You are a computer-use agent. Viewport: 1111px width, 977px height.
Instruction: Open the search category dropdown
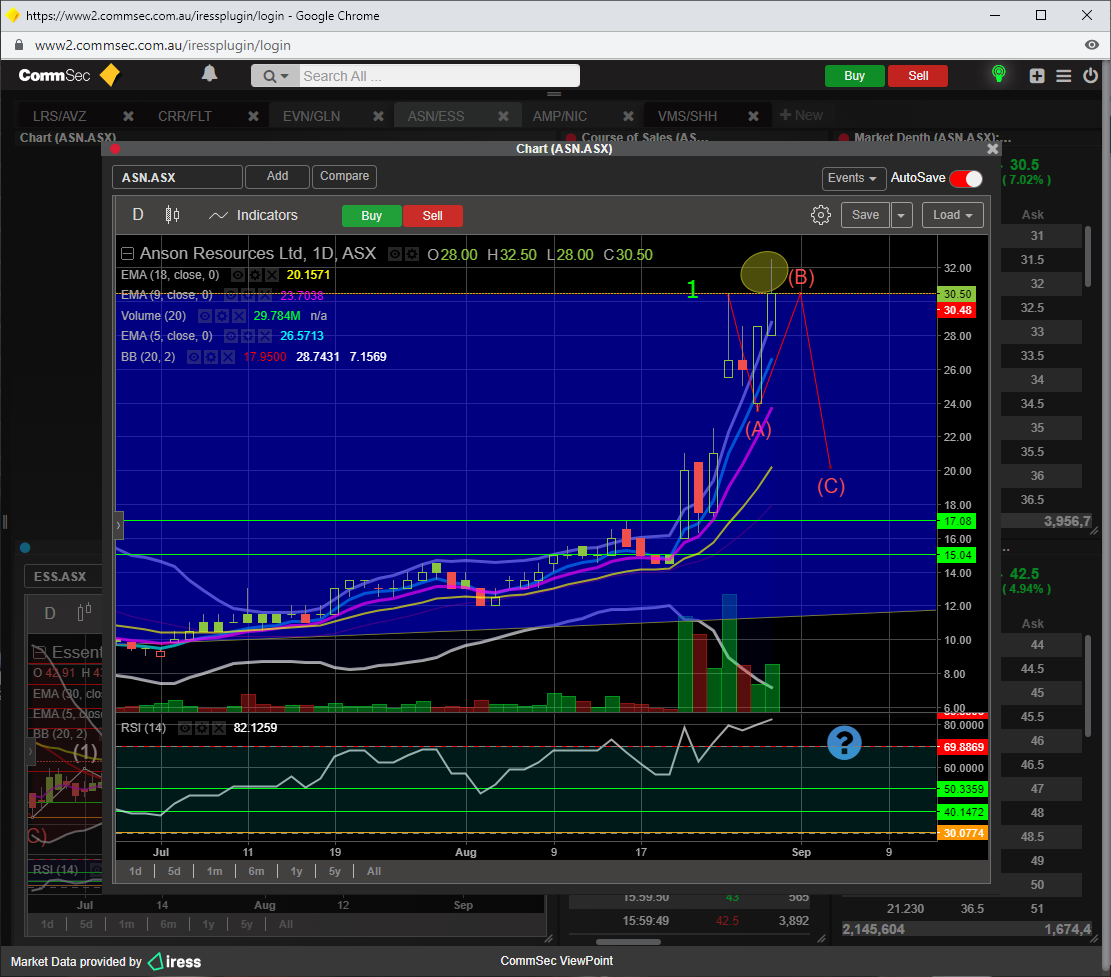click(x=276, y=76)
